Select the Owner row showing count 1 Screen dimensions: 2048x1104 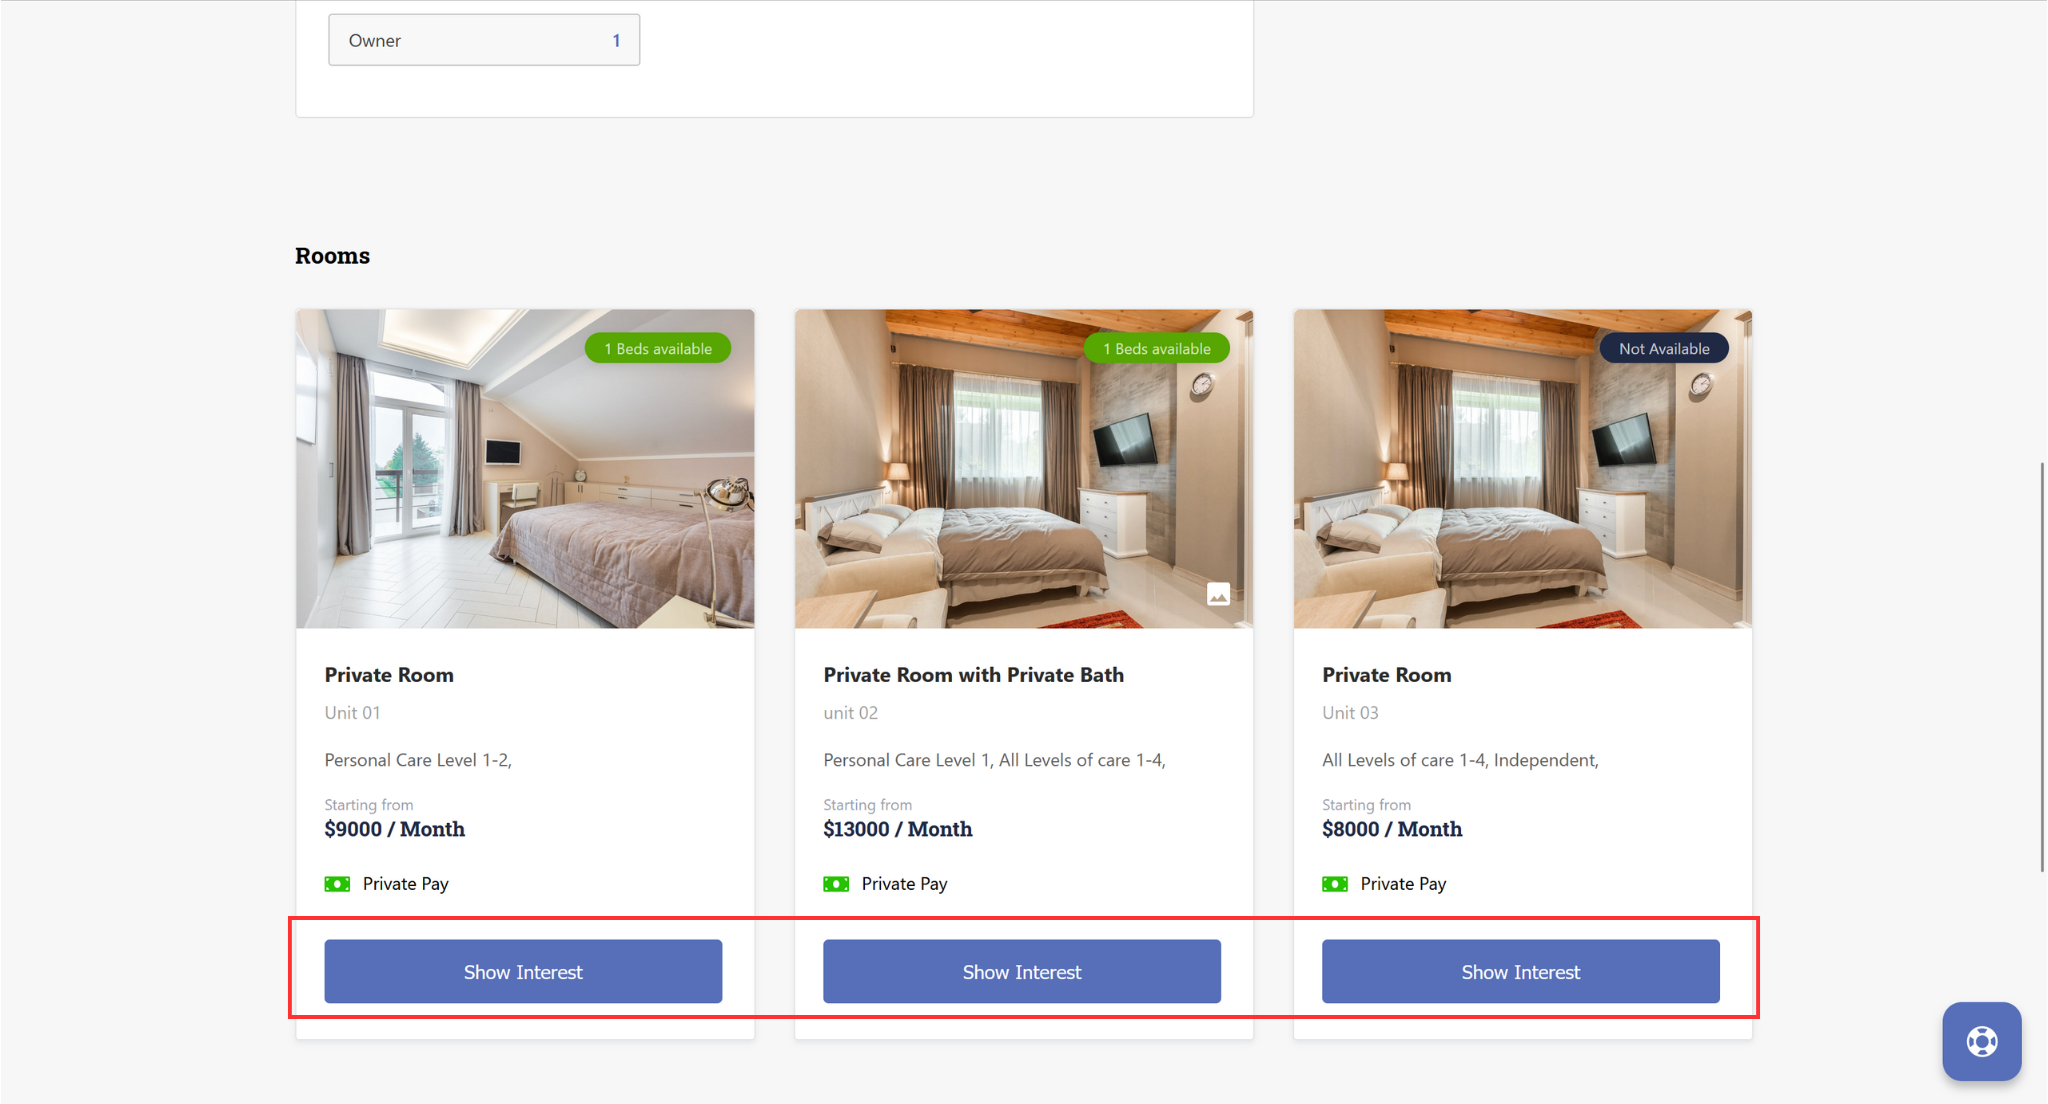point(484,40)
